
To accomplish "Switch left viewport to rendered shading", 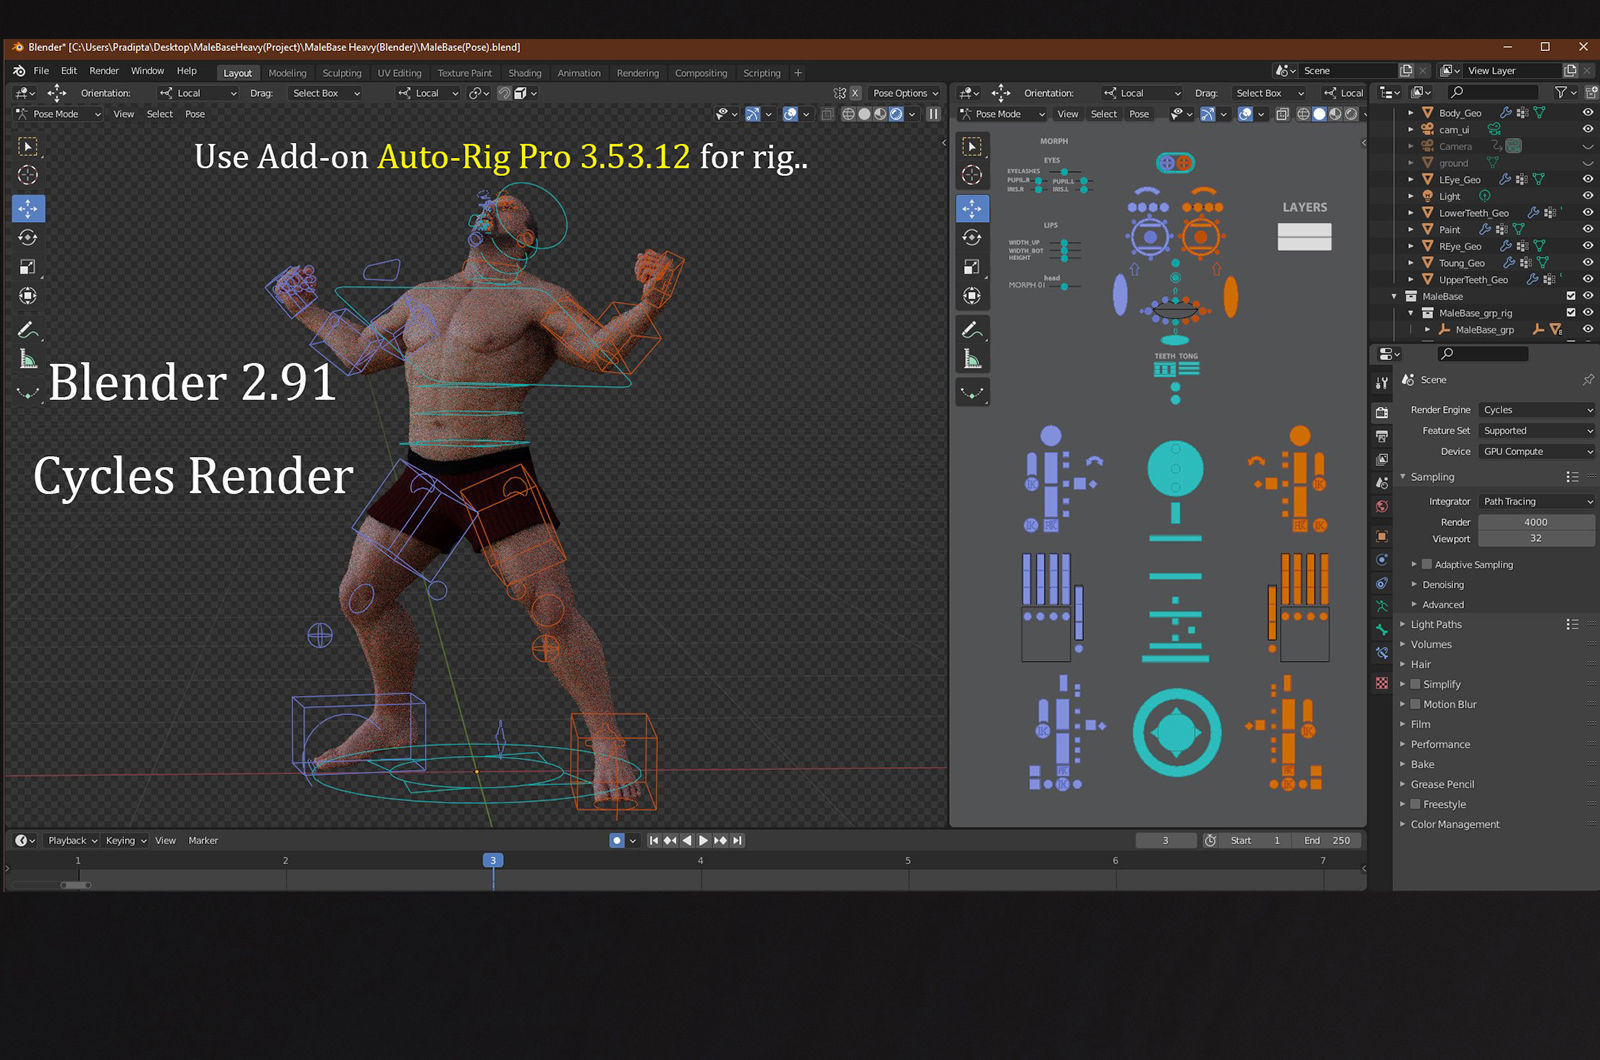I will point(896,114).
